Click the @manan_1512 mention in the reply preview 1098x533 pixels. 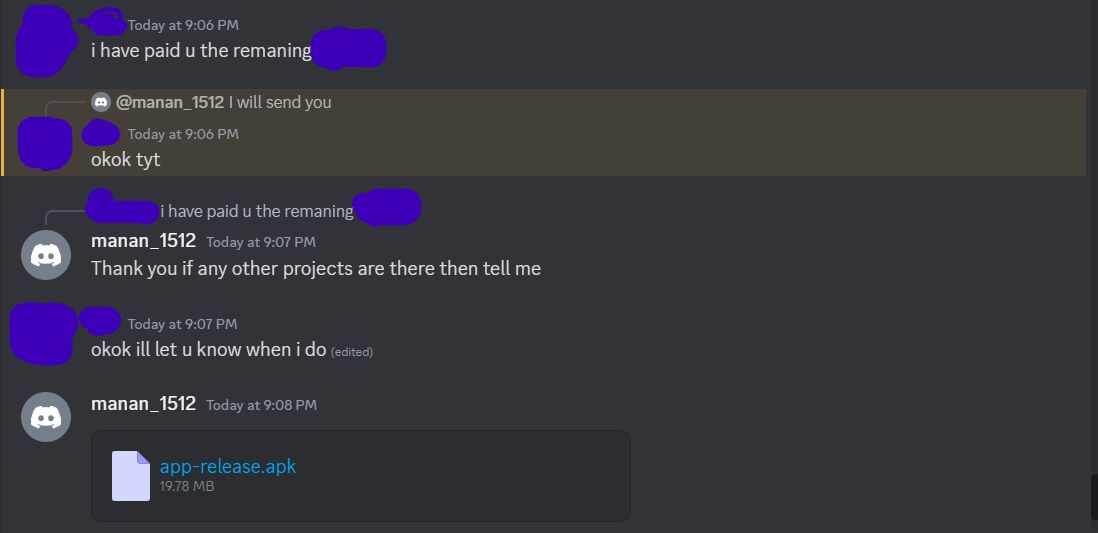point(169,102)
